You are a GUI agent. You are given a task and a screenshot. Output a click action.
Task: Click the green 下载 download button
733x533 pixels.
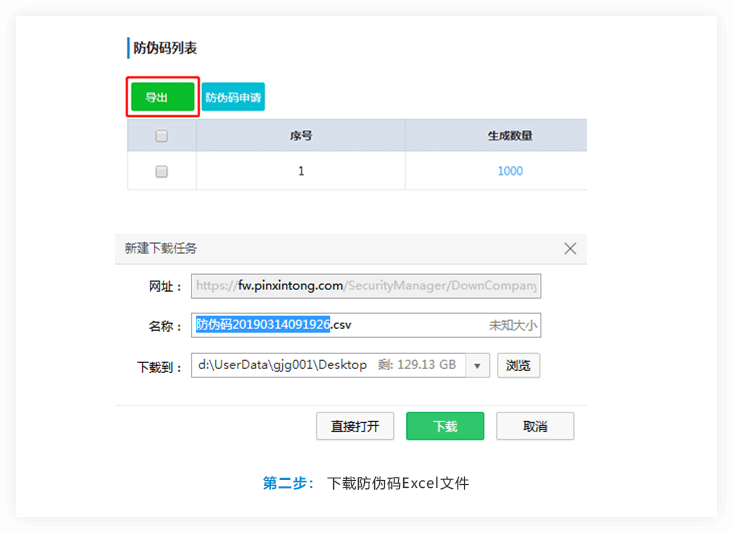tap(445, 426)
